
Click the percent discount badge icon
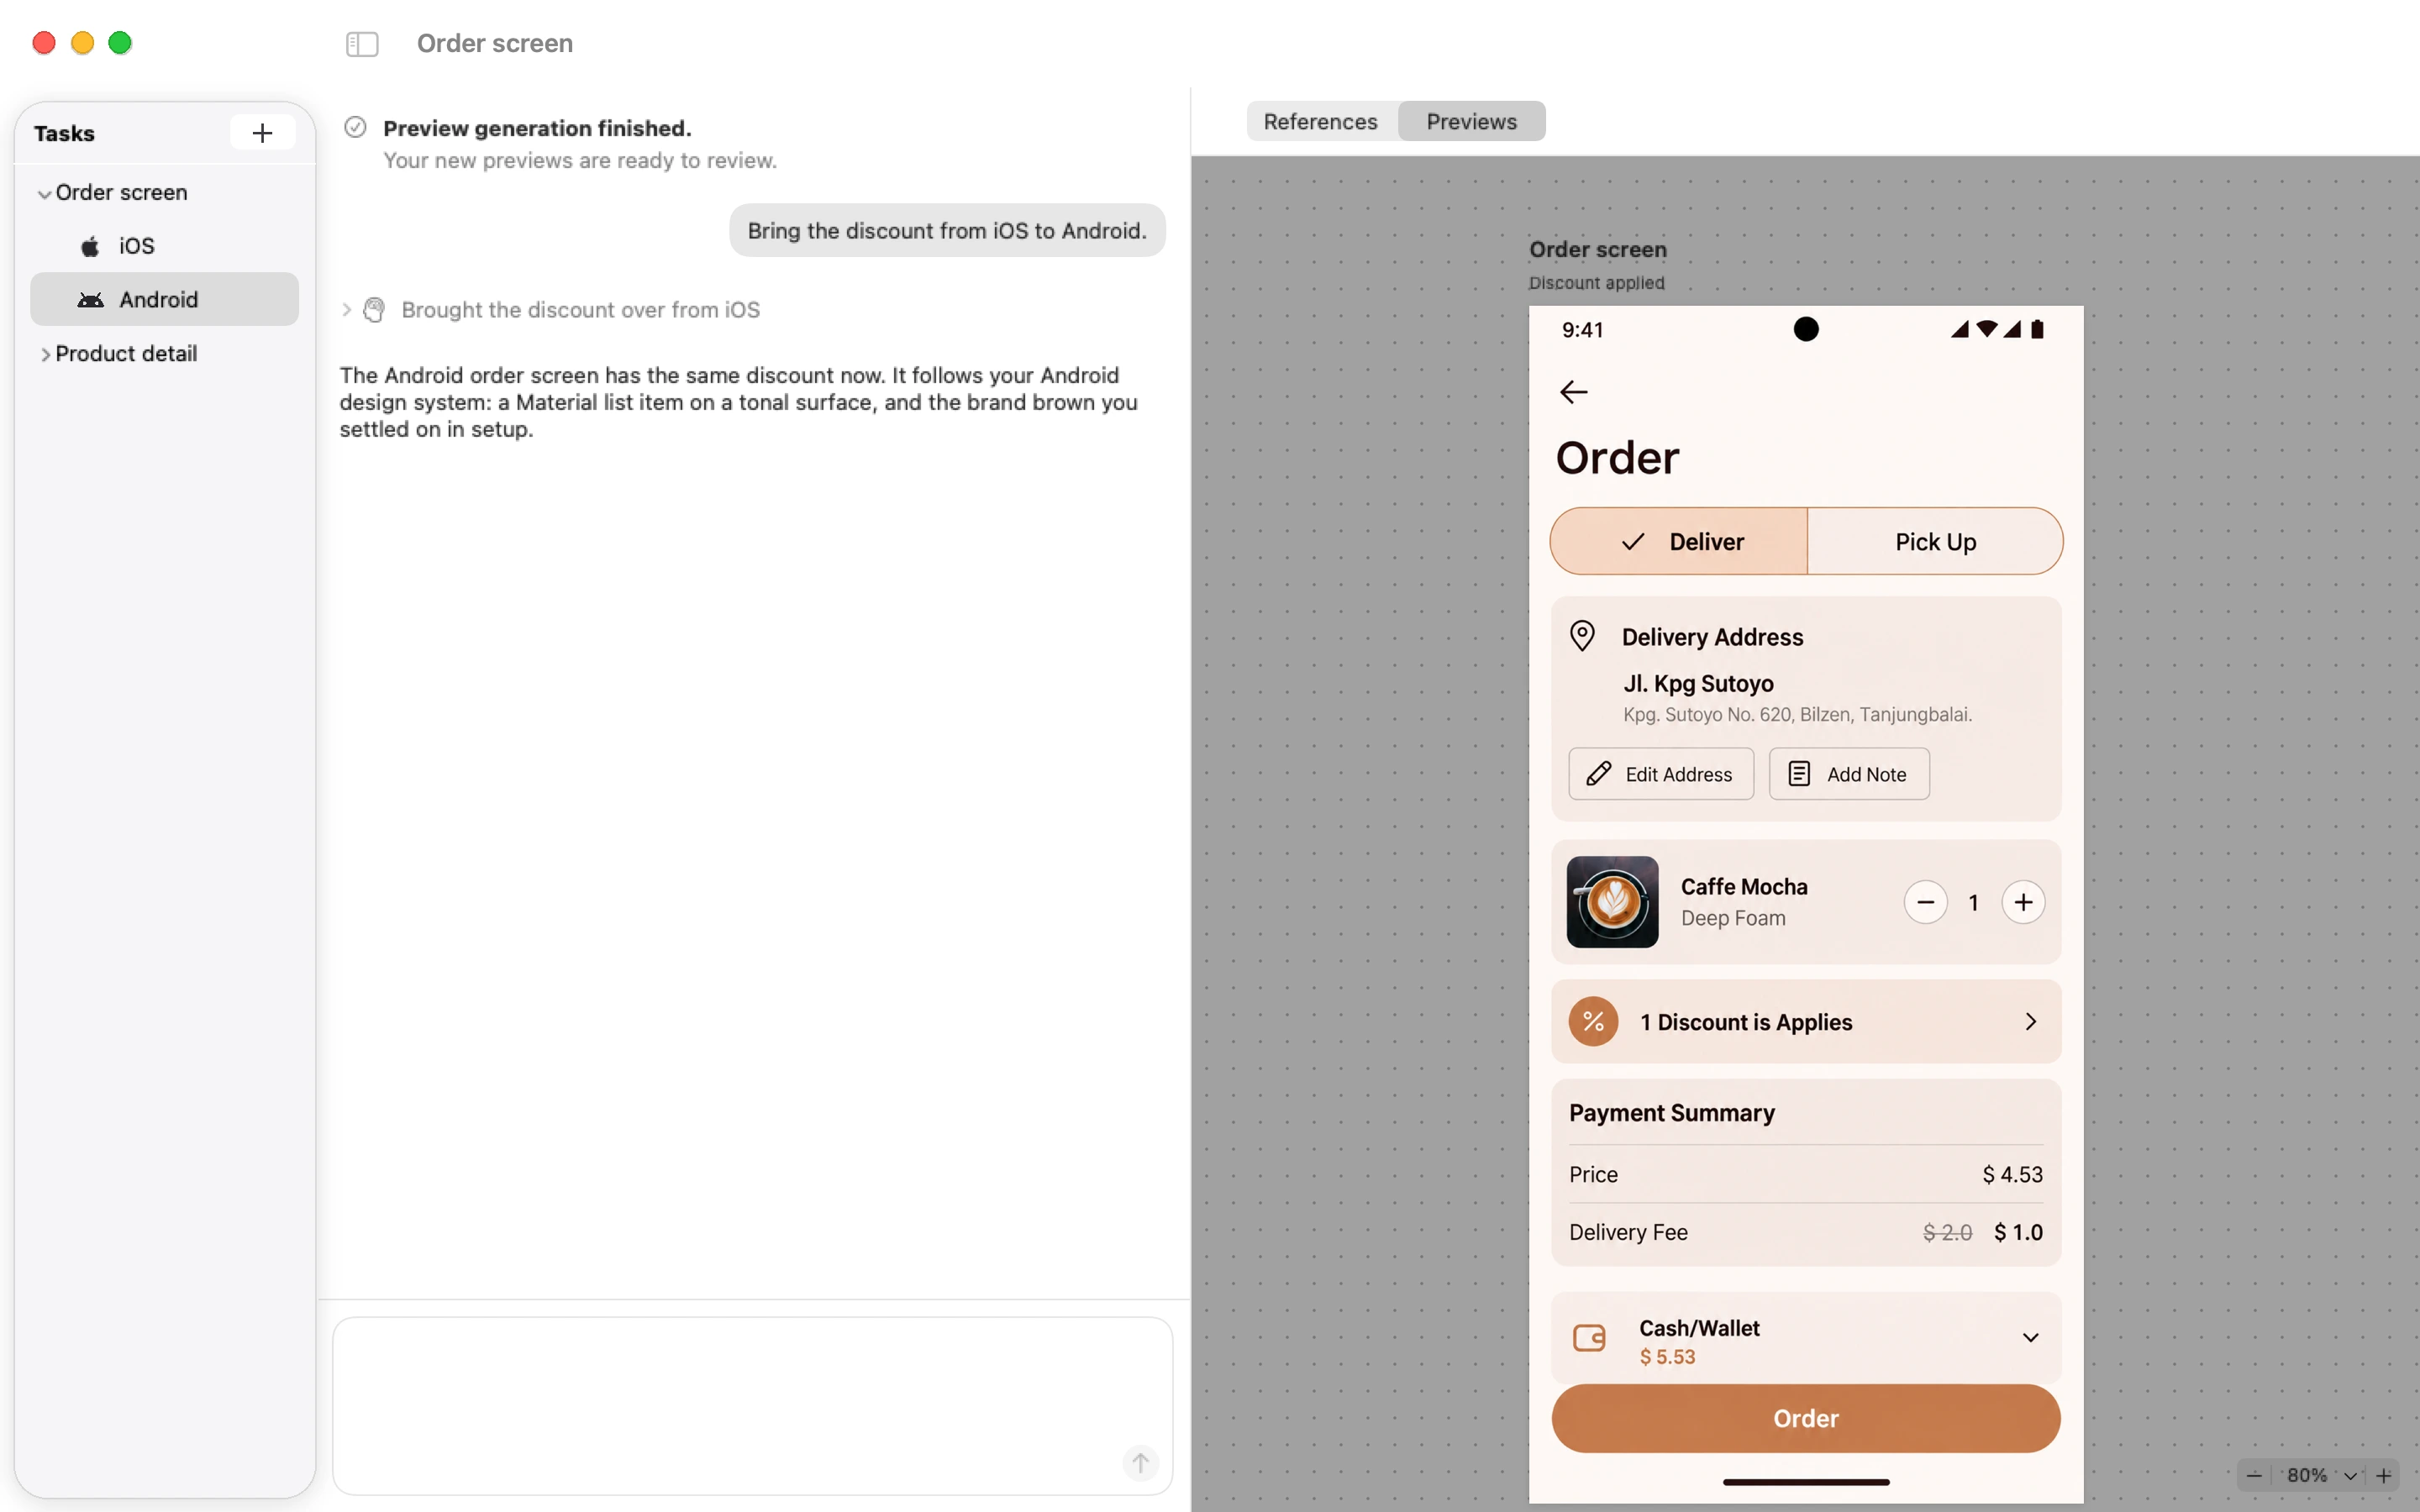point(1593,1021)
